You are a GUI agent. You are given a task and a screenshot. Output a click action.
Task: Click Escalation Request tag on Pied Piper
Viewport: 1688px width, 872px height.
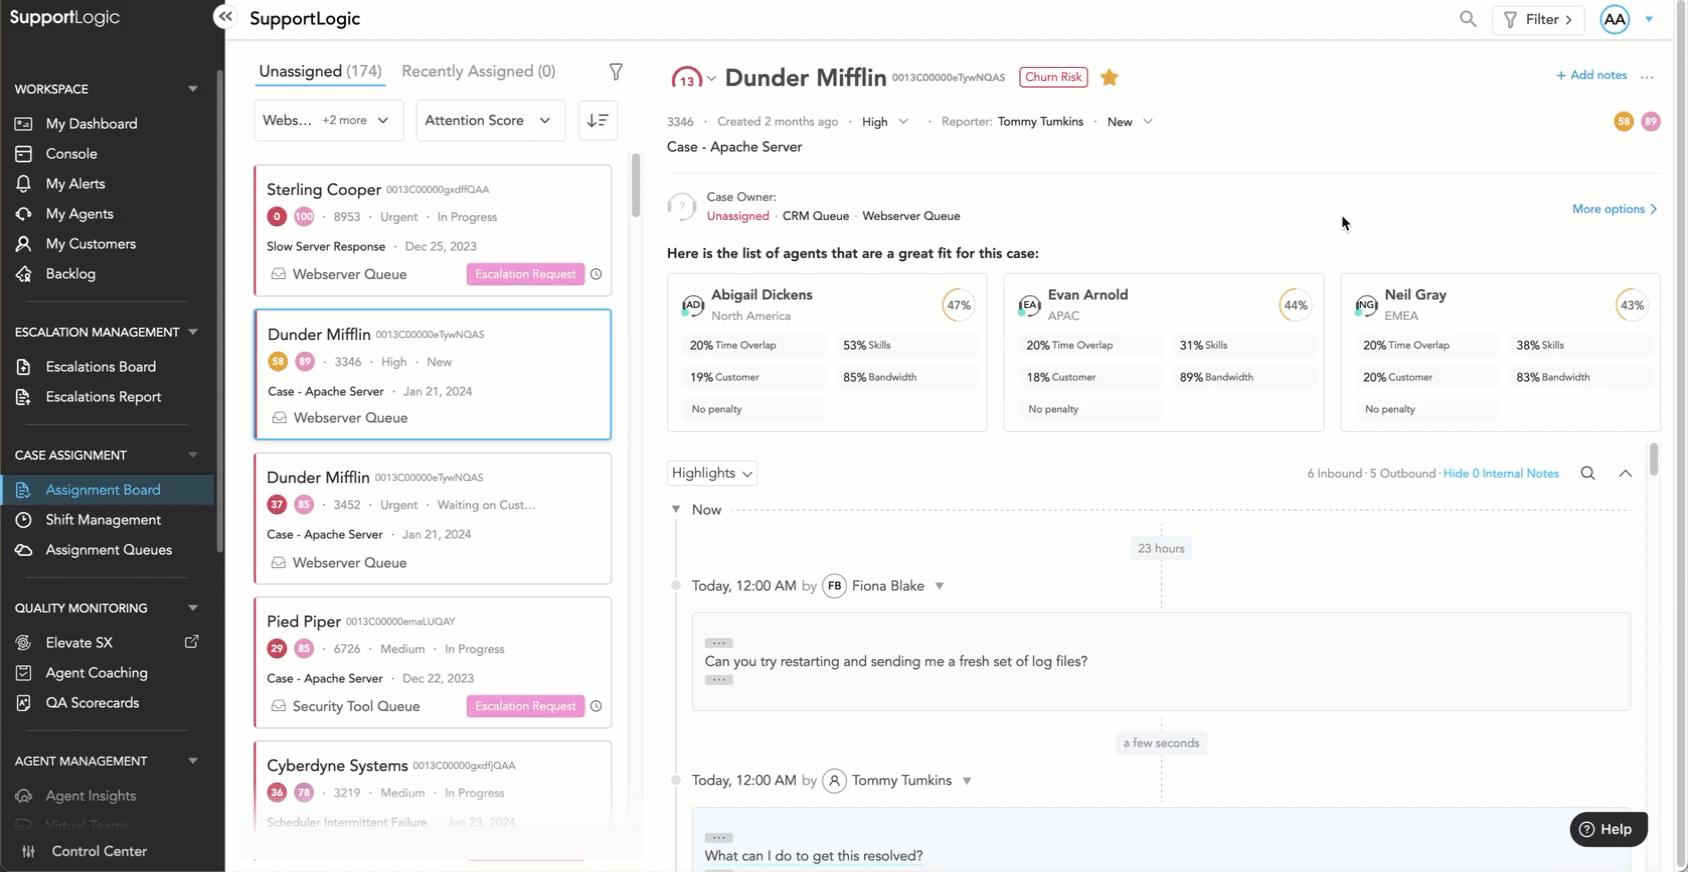click(x=525, y=706)
